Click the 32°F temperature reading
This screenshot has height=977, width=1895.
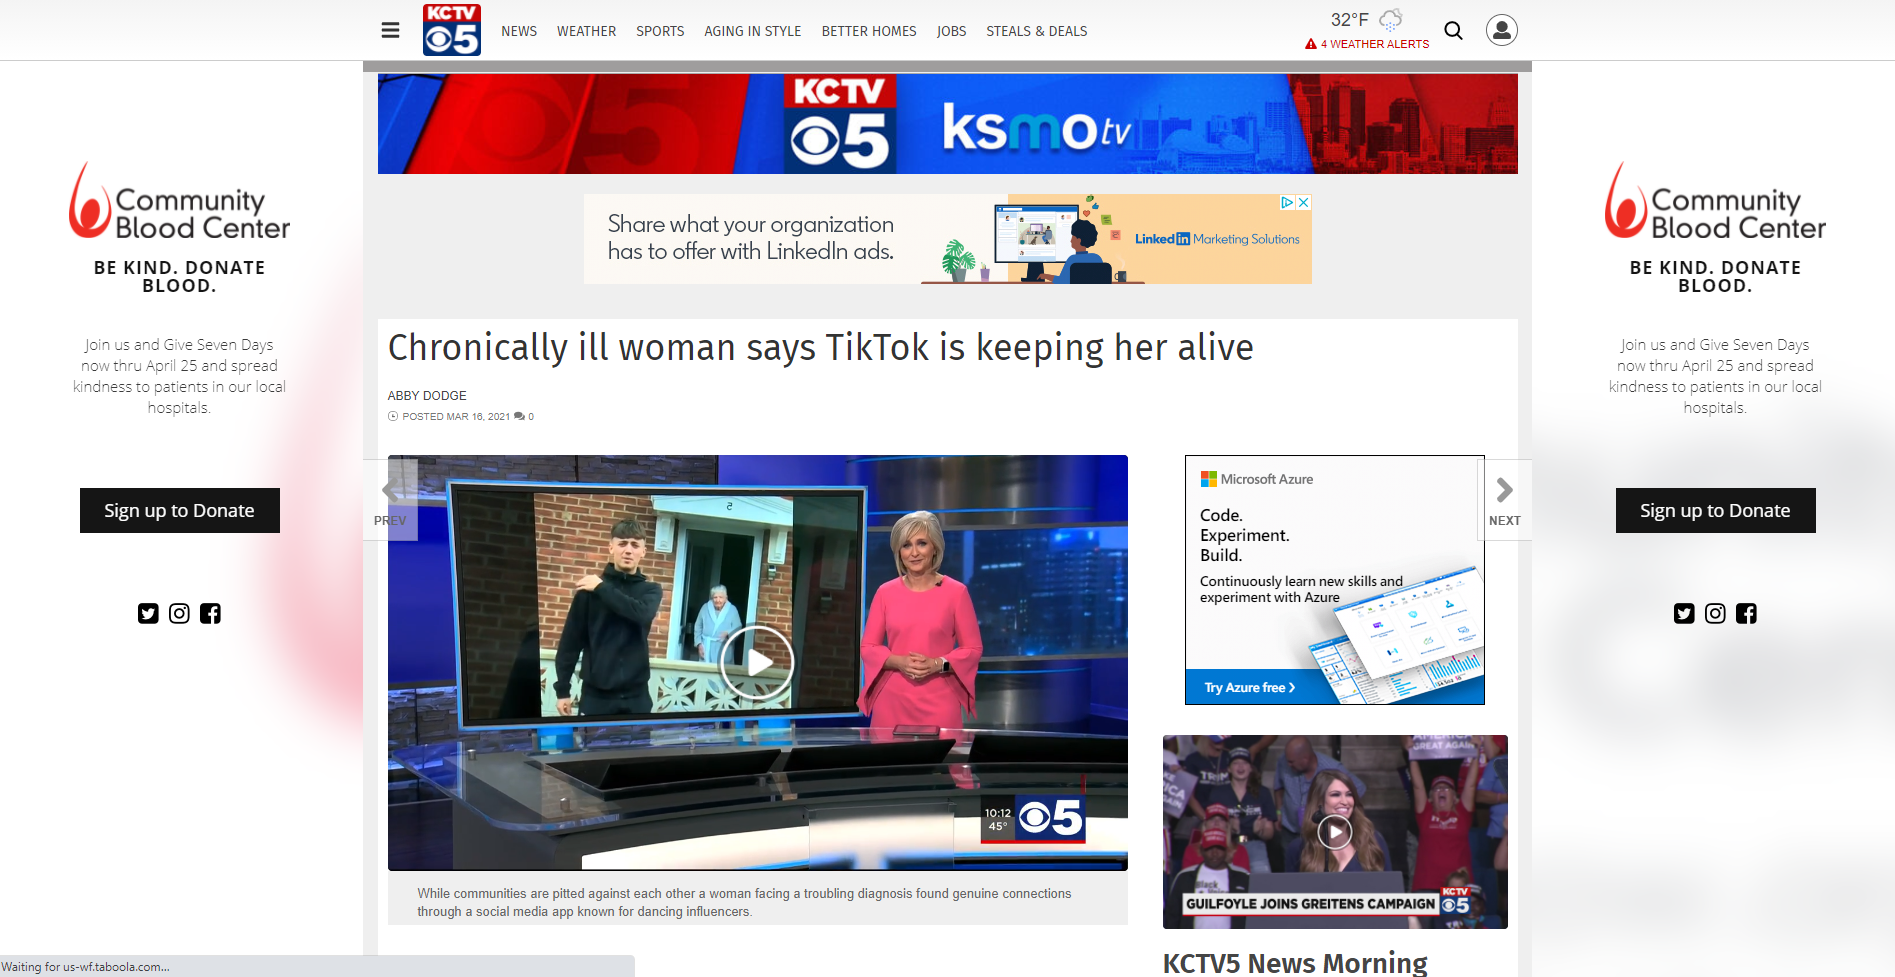[1349, 20]
